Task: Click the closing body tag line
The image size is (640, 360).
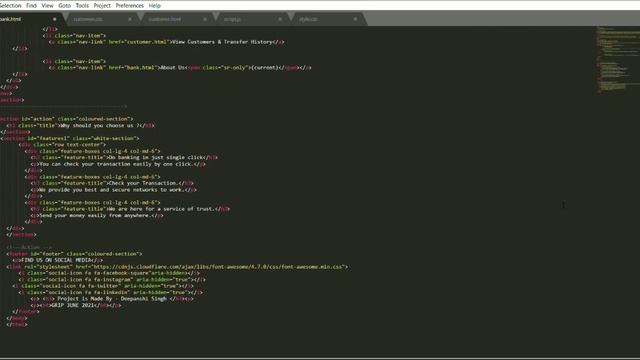Action: 16,318
